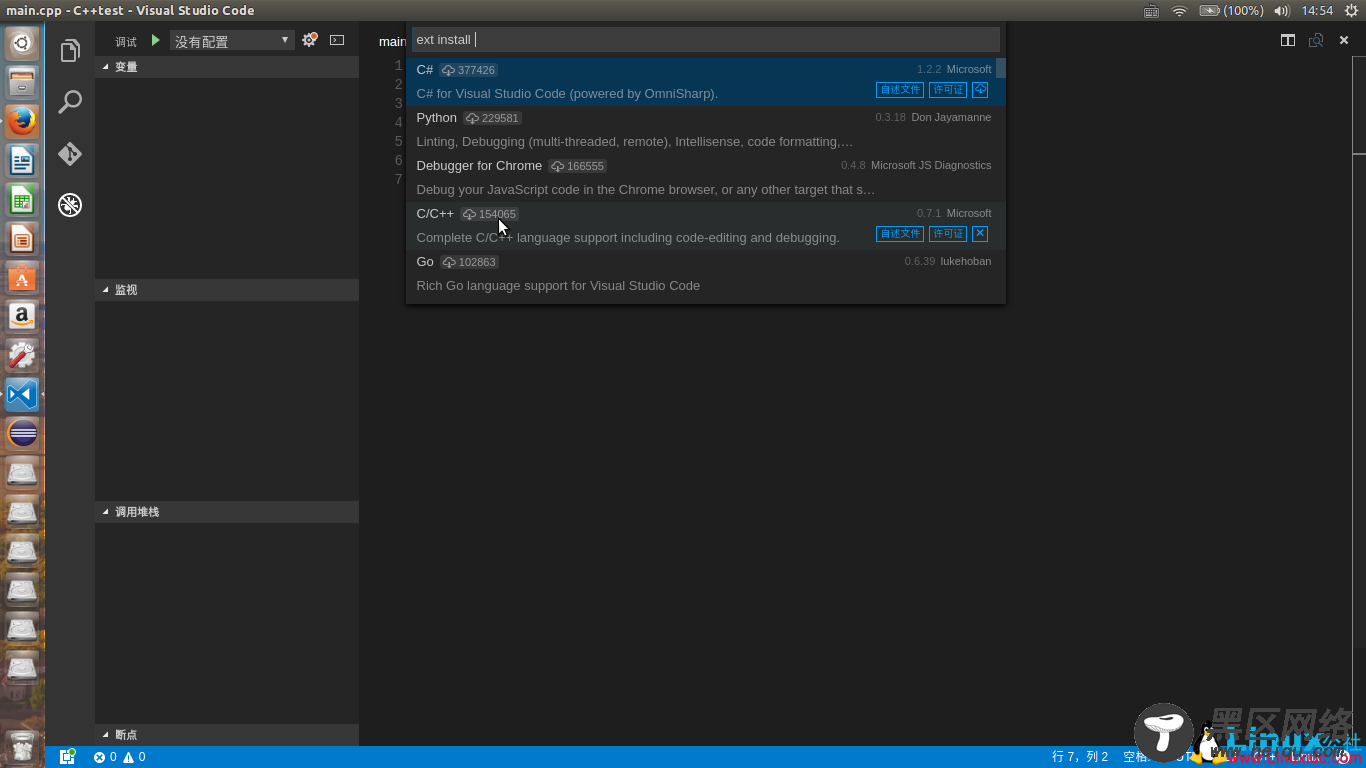Click the errors and warnings counter
The width and height of the screenshot is (1366, 768).
click(119, 757)
